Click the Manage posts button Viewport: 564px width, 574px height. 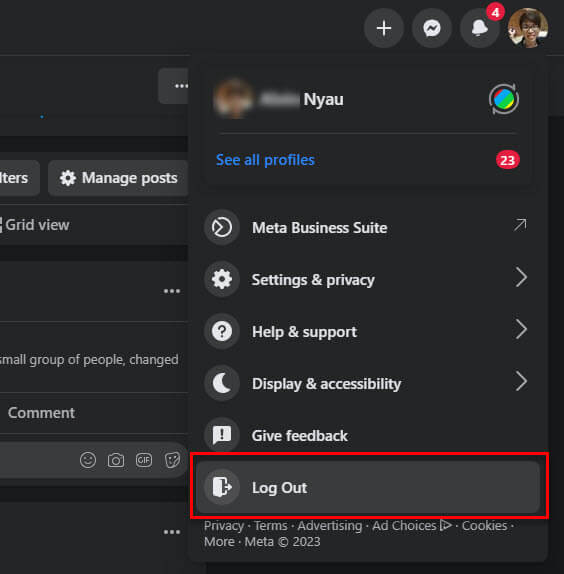point(118,178)
